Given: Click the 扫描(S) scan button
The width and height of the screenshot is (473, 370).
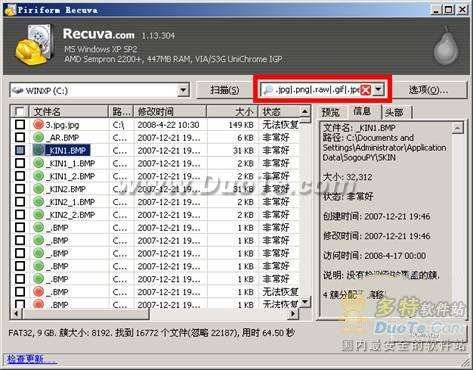Looking at the screenshot, I should tap(225, 90).
